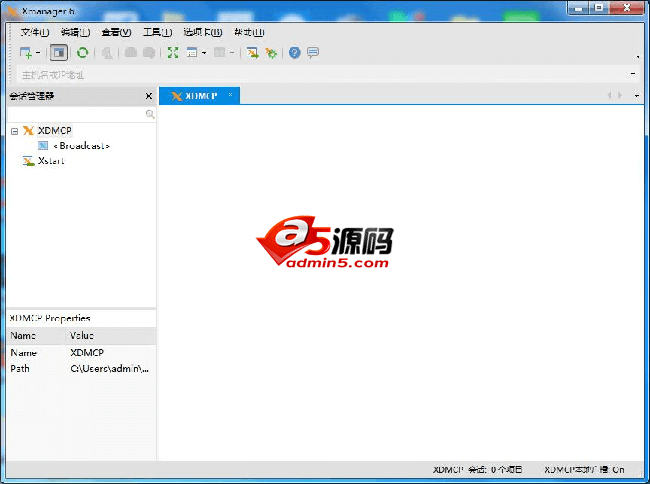This screenshot has width=650, height=484.
Task: Close the session manager panel
Action: (149, 96)
